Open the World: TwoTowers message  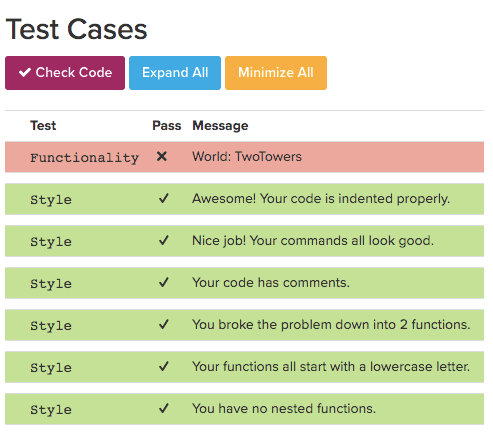247,157
